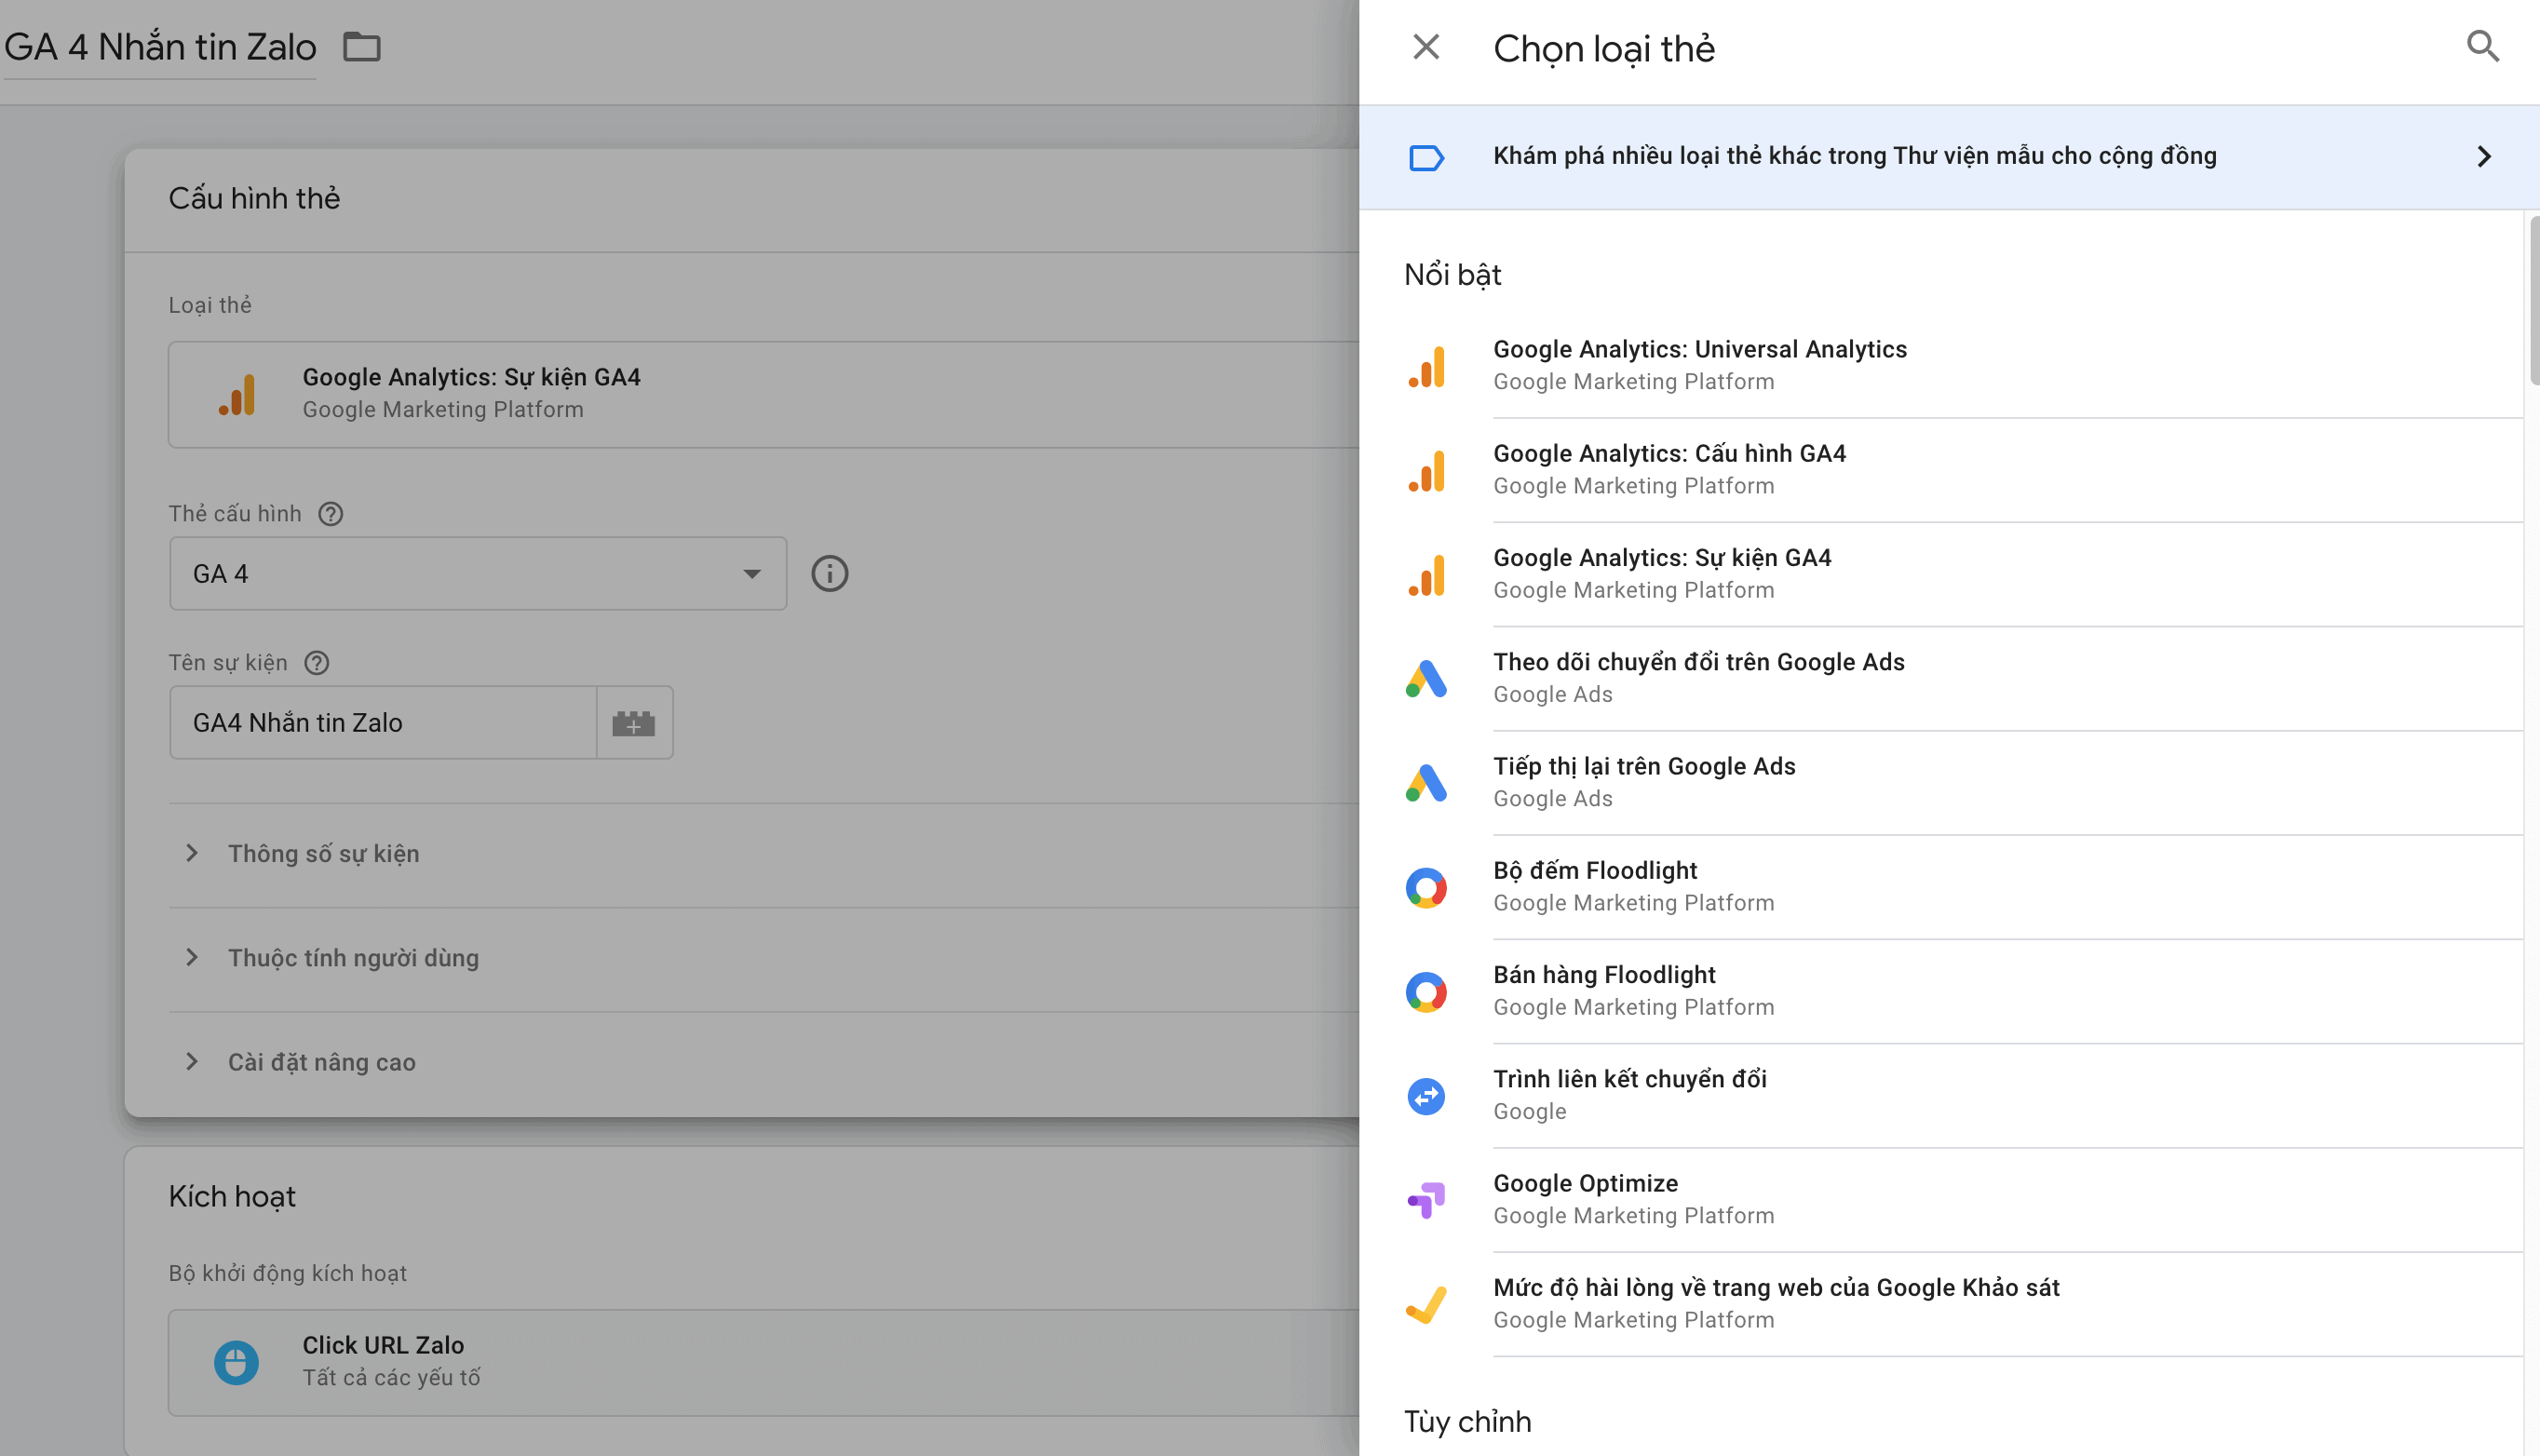Image resolution: width=2540 pixels, height=1456 pixels.
Task: Click the Click URL Zalo trigger icon
Action: [236, 1362]
